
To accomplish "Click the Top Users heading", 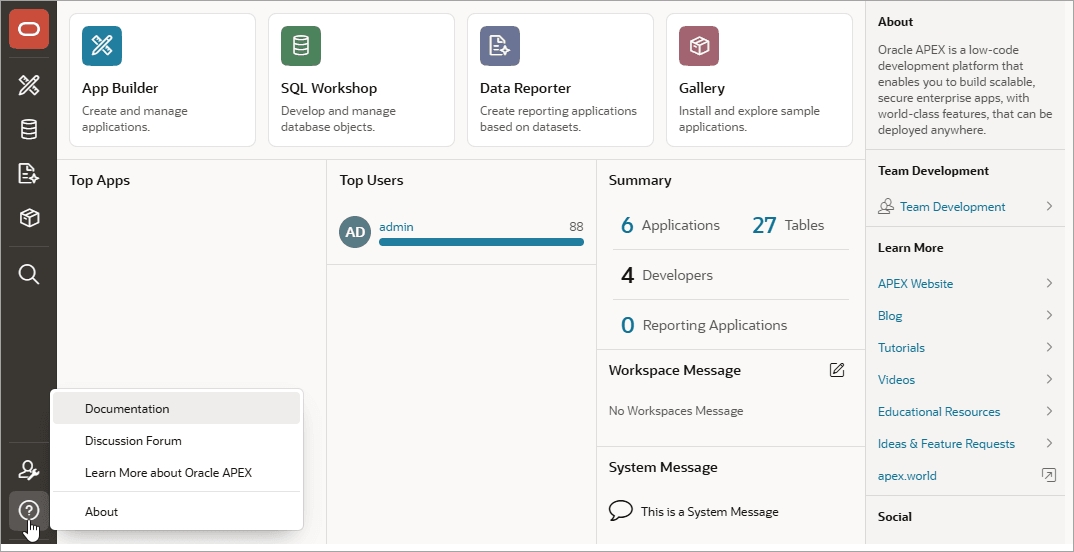I will [371, 180].
